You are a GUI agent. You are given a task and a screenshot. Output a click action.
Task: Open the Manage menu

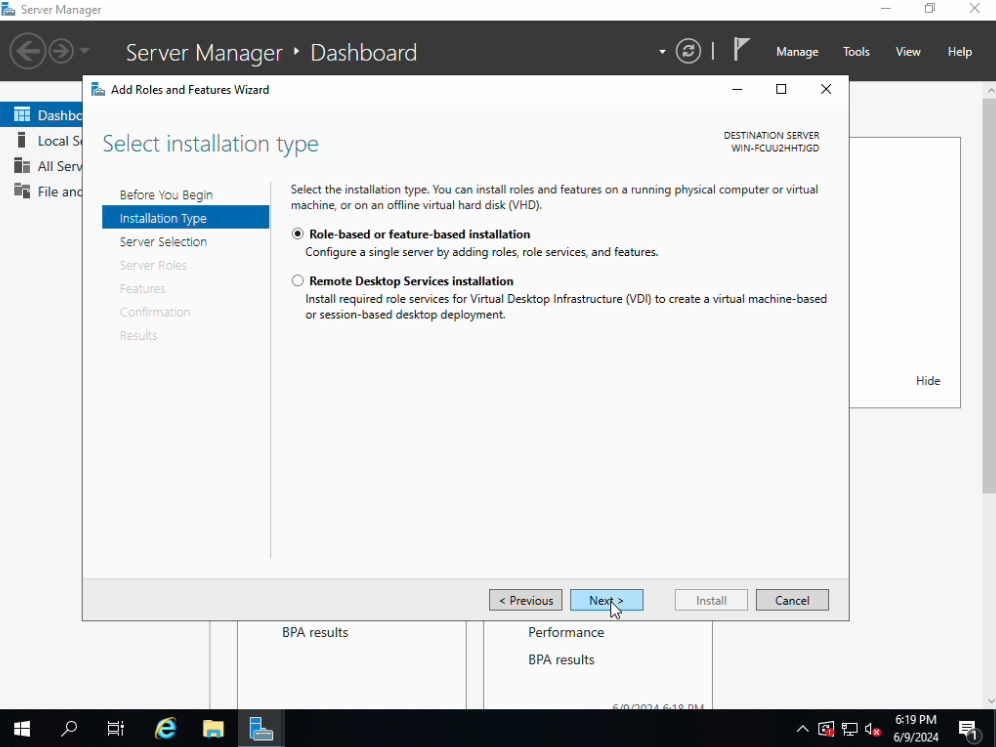[797, 52]
